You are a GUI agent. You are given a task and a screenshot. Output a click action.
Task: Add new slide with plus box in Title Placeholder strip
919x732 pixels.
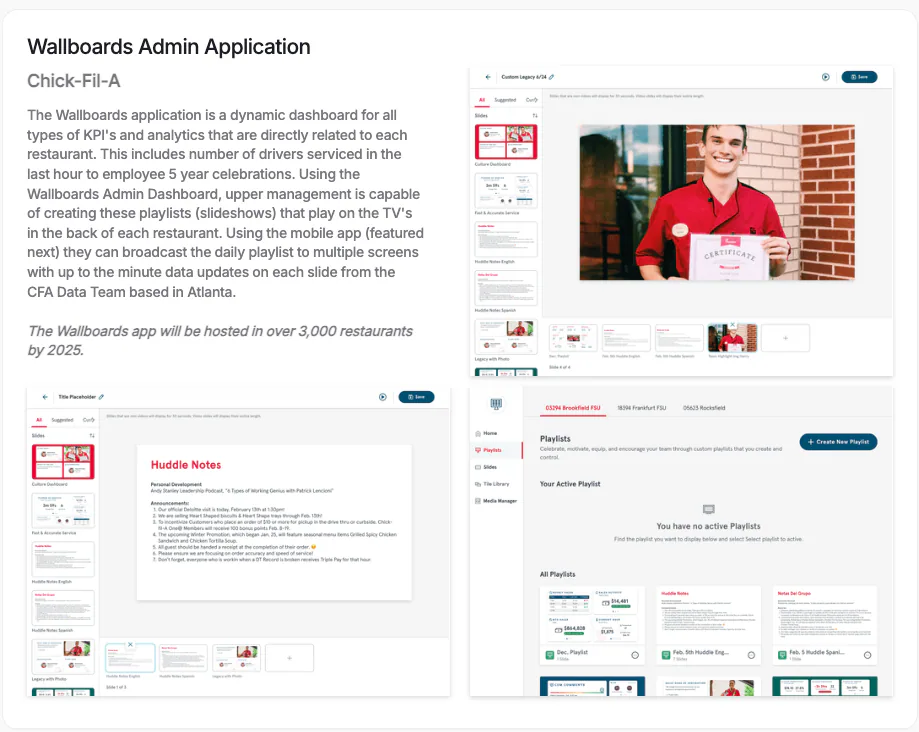[x=290, y=658]
